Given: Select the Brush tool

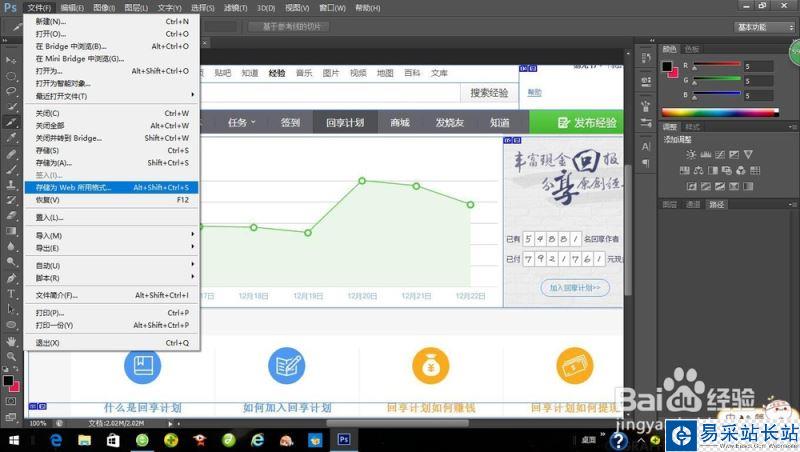Looking at the screenshot, I should coord(11,169).
